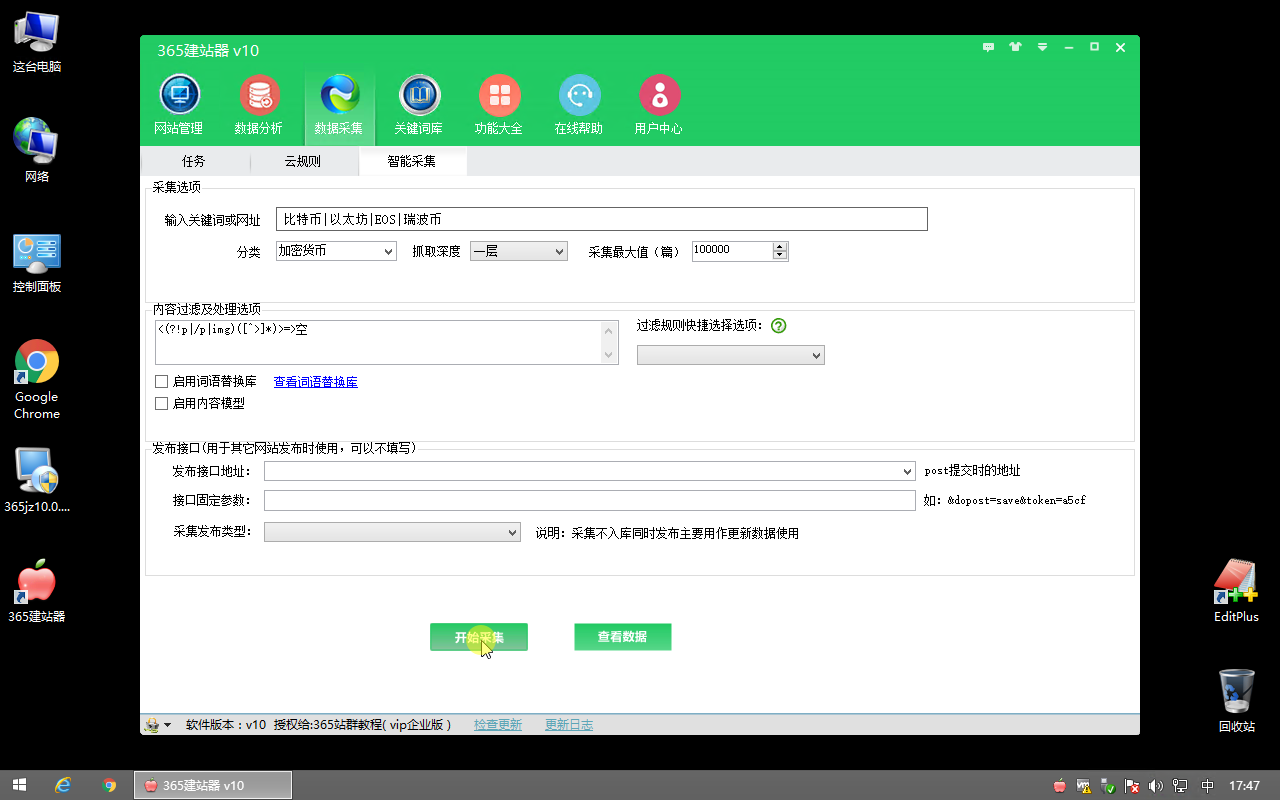Open the 关键词库 module

point(419,105)
